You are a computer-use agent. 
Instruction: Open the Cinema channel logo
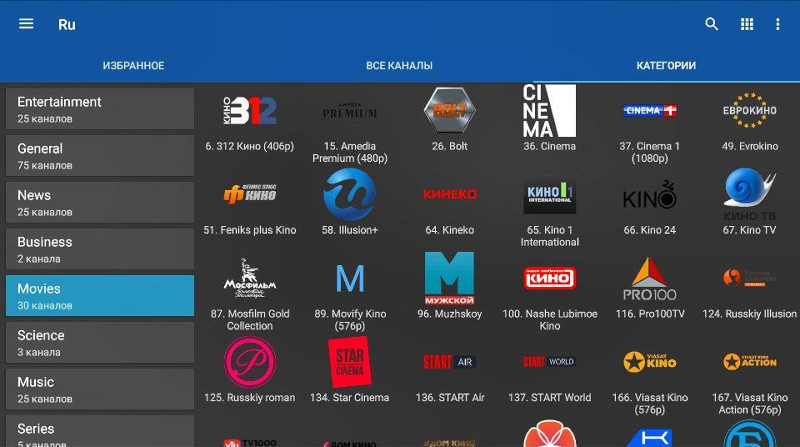coord(549,111)
